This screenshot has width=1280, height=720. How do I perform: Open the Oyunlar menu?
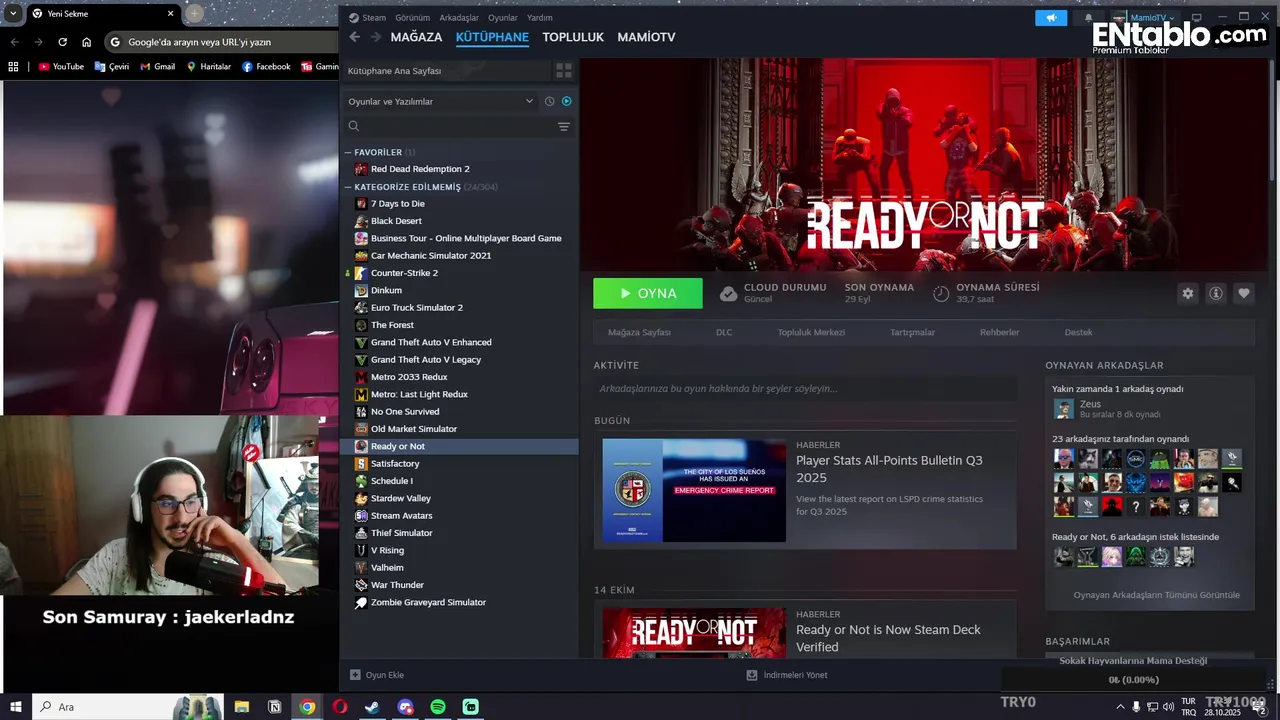coord(503,18)
